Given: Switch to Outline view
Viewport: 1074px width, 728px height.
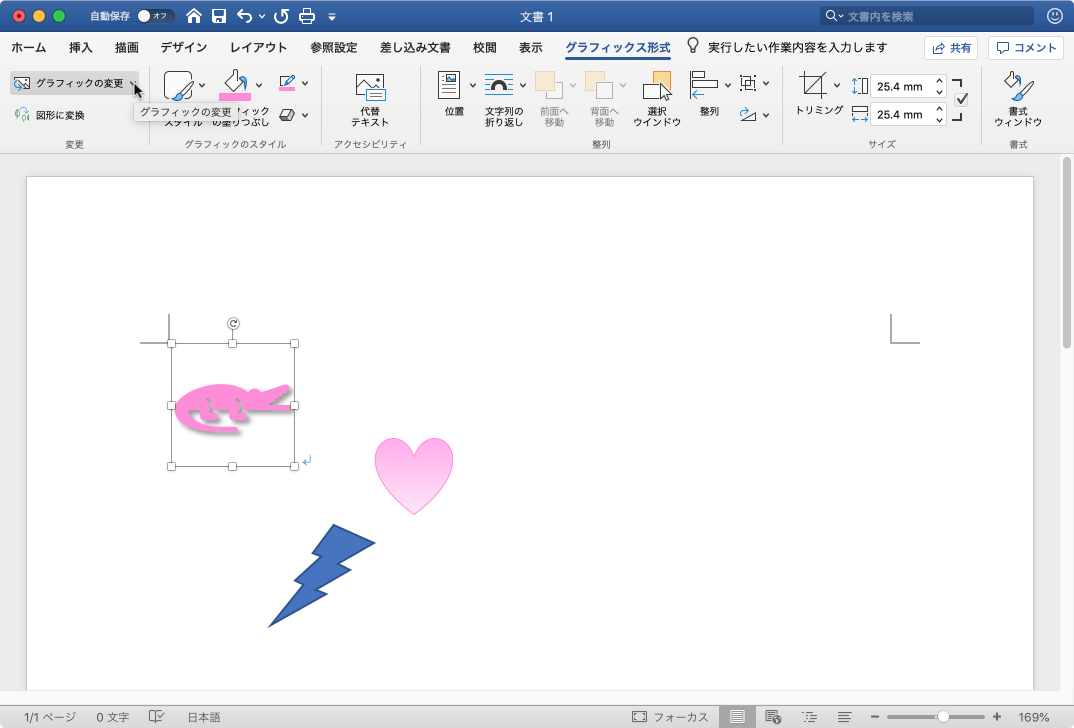Looking at the screenshot, I should point(809,716).
